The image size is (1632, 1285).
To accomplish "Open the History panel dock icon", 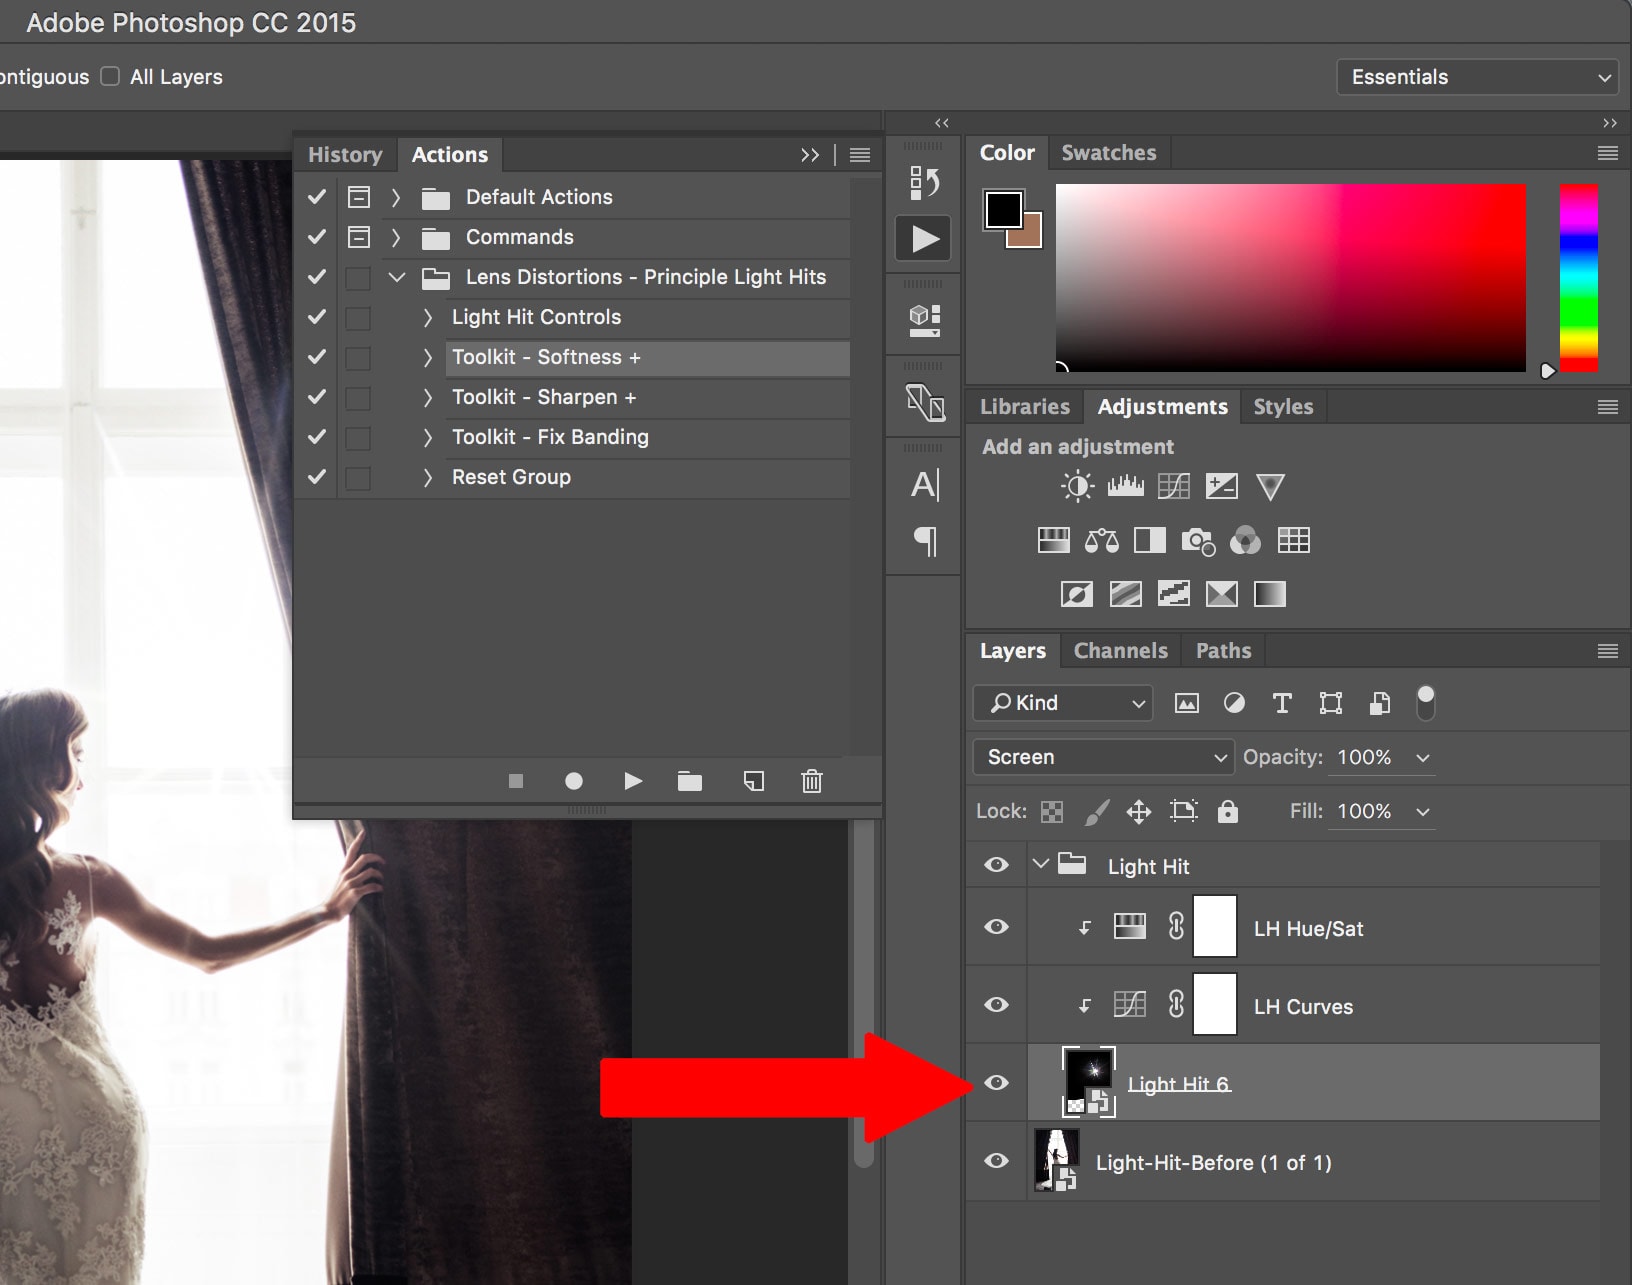I will point(924,183).
